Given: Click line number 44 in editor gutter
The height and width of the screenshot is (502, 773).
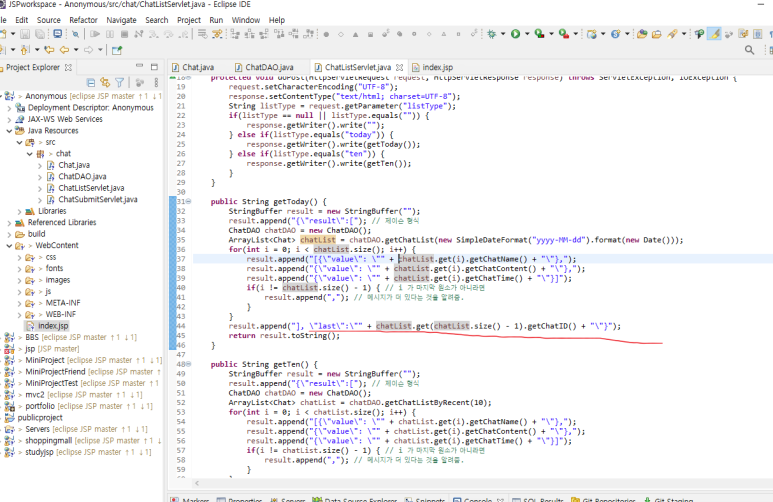Looking at the screenshot, I should coord(180,326).
